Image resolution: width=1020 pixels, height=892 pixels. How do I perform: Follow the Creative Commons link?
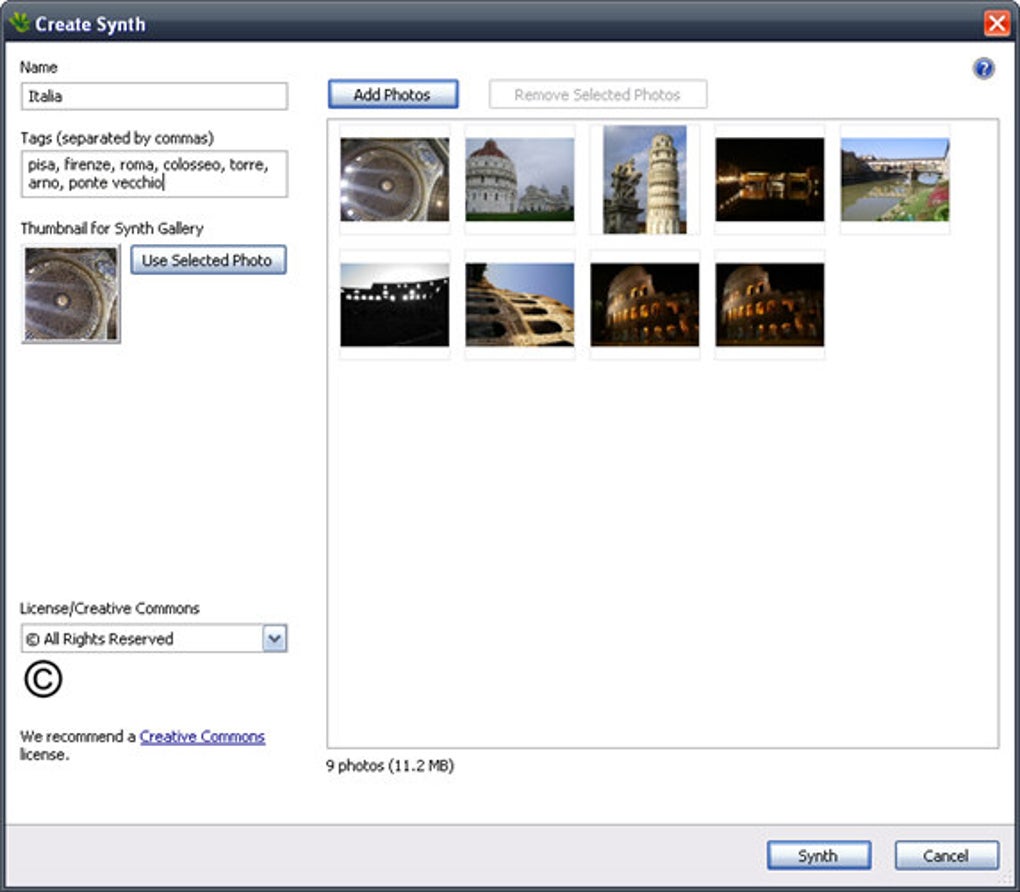pos(202,737)
